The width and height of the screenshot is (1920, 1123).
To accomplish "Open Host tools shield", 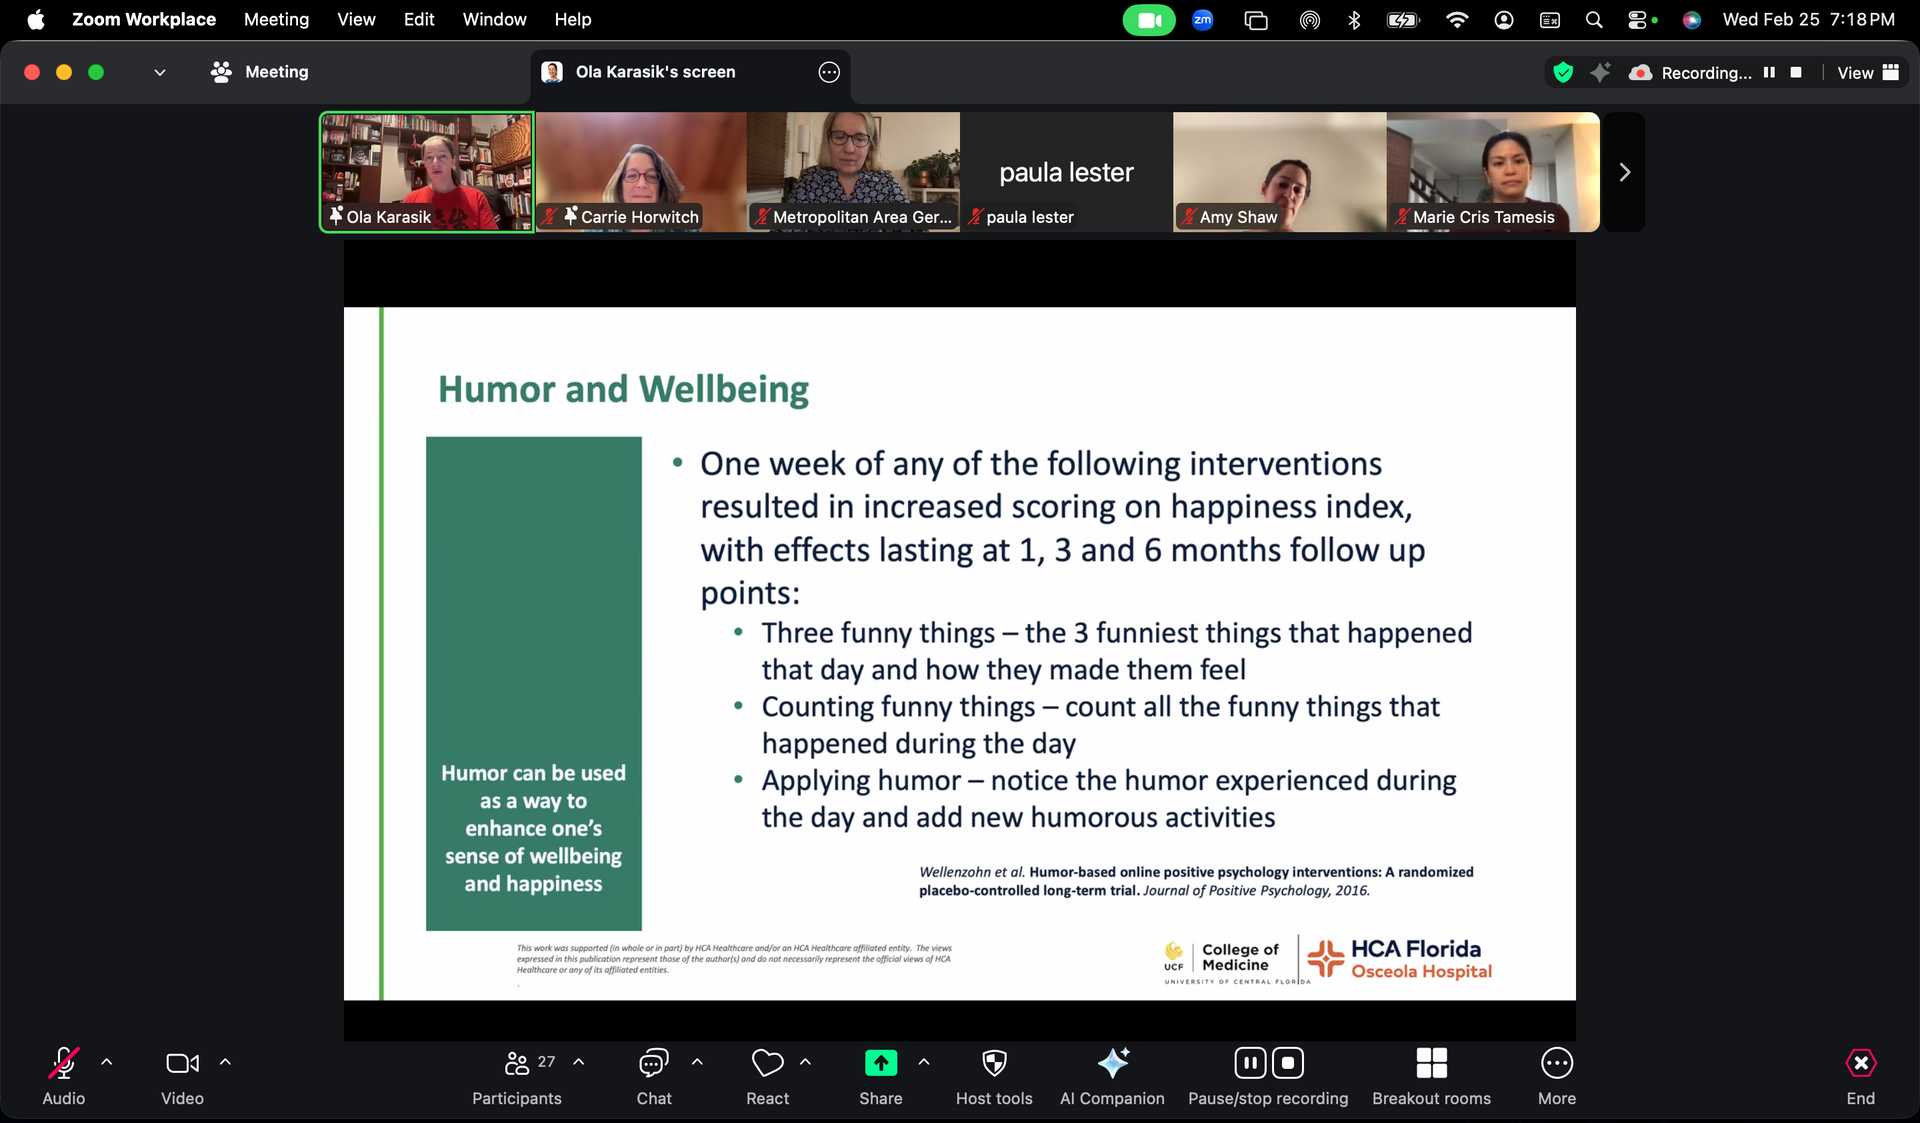I will click(994, 1064).
